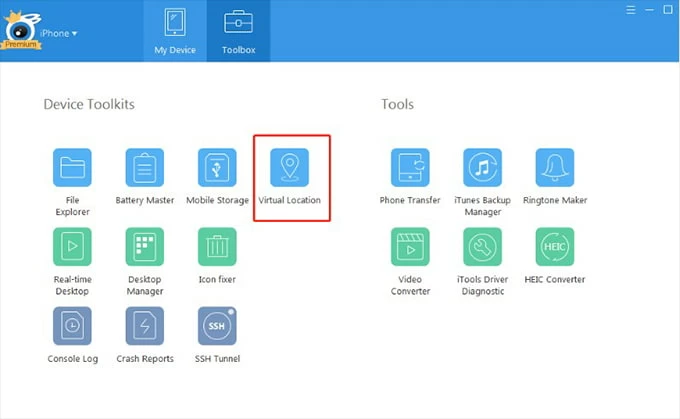The width and height of the screenshot is (680, 419).
Task: View the Console Log
Action: (72, 326)
